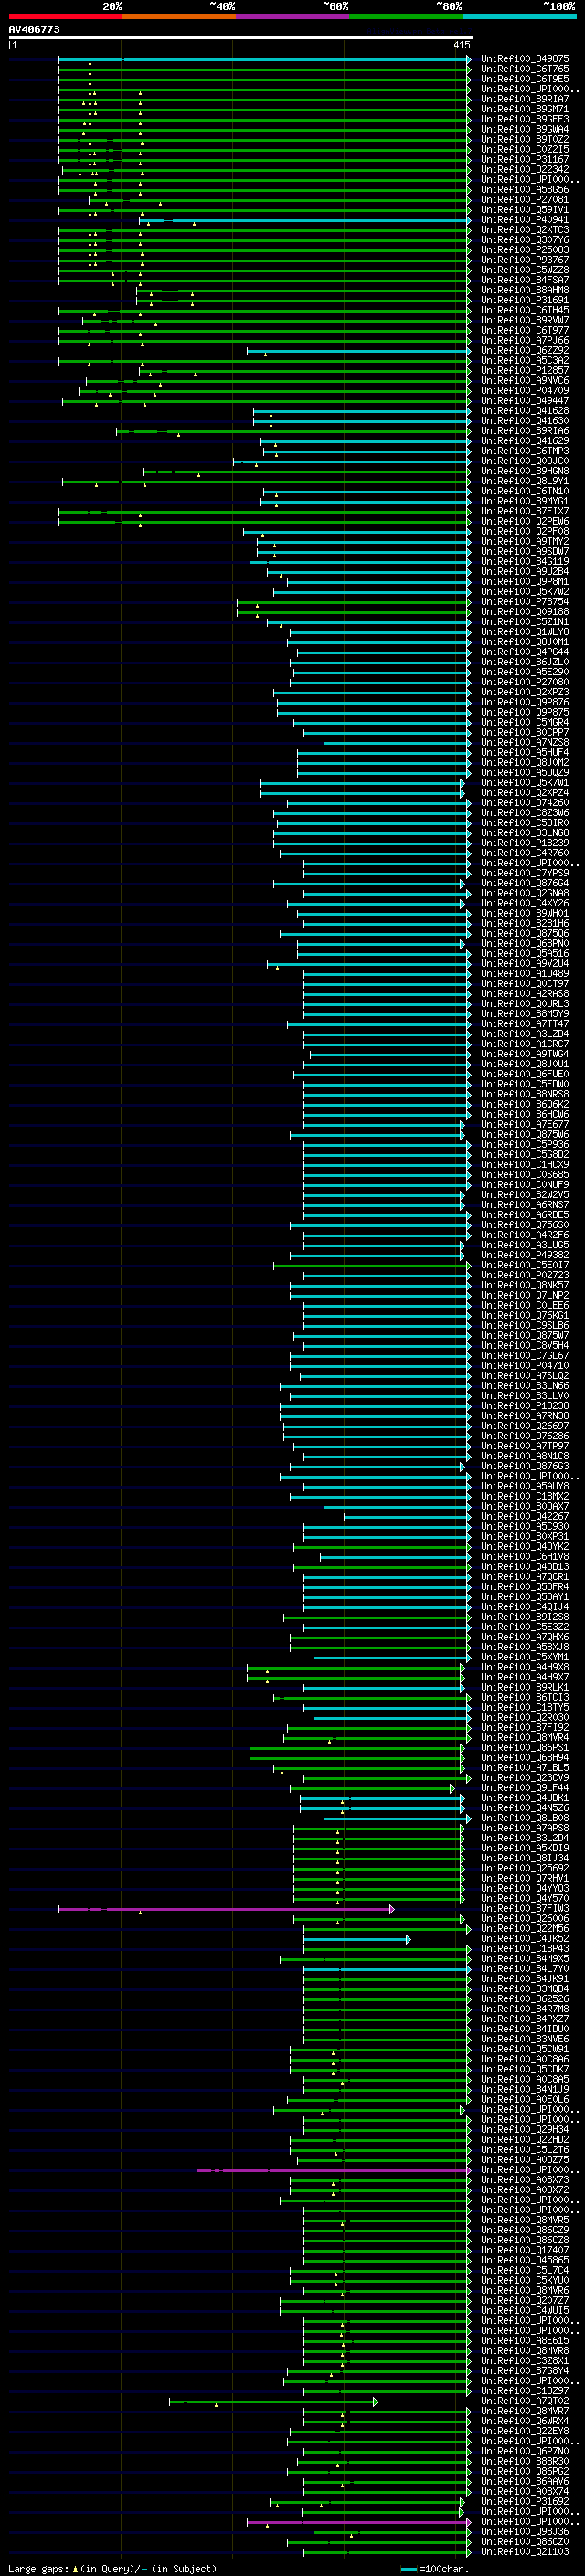Open hit UniRef100_B9WH01
Viewport: 585px width, 2576px height.
click(525, 913)
